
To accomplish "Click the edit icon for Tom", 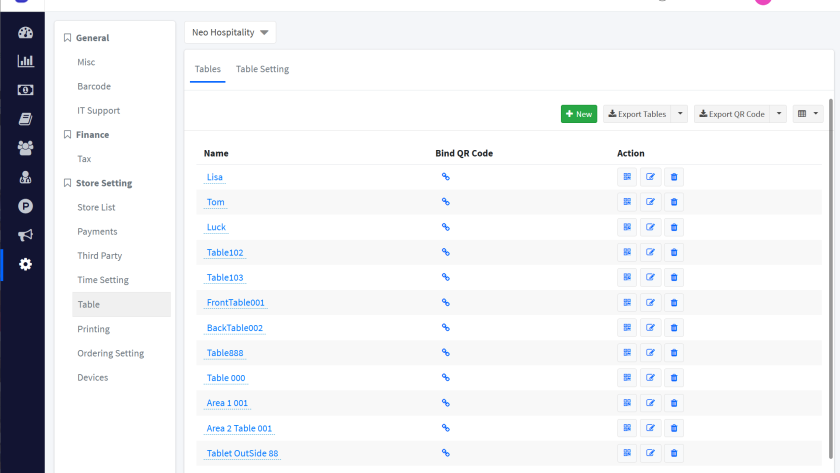I will pyautogui.click(x=650, y=202).
